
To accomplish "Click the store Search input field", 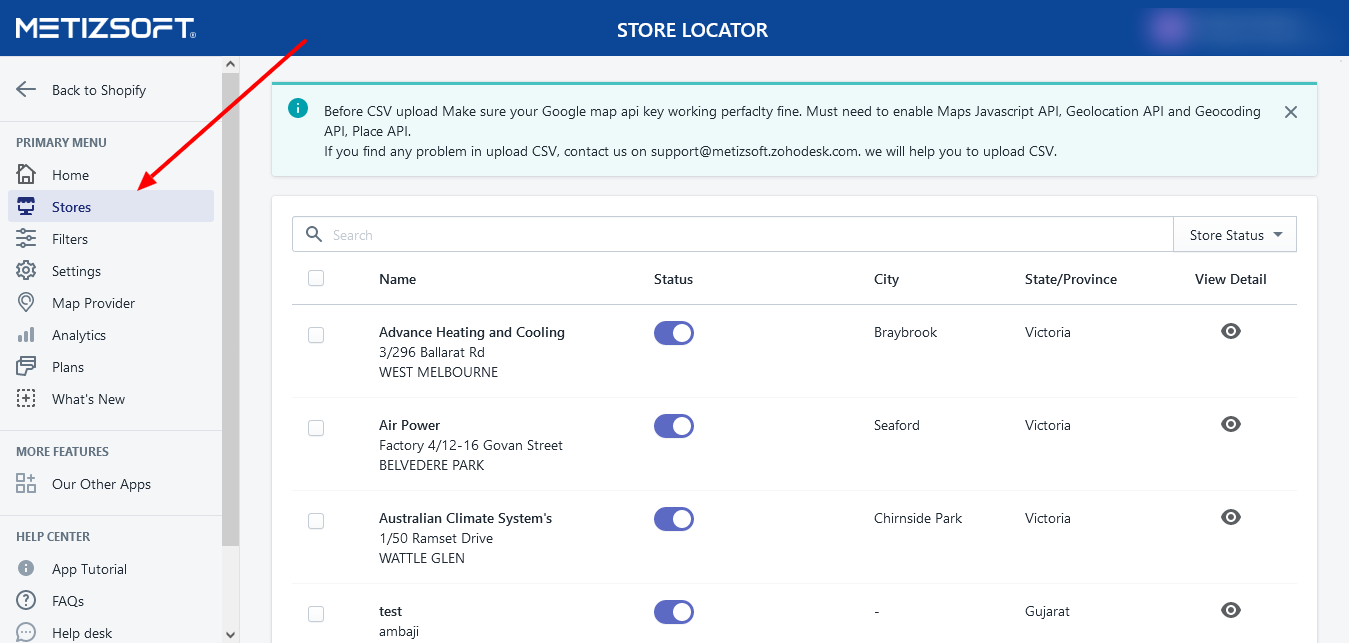I will [x=740, y=235].
